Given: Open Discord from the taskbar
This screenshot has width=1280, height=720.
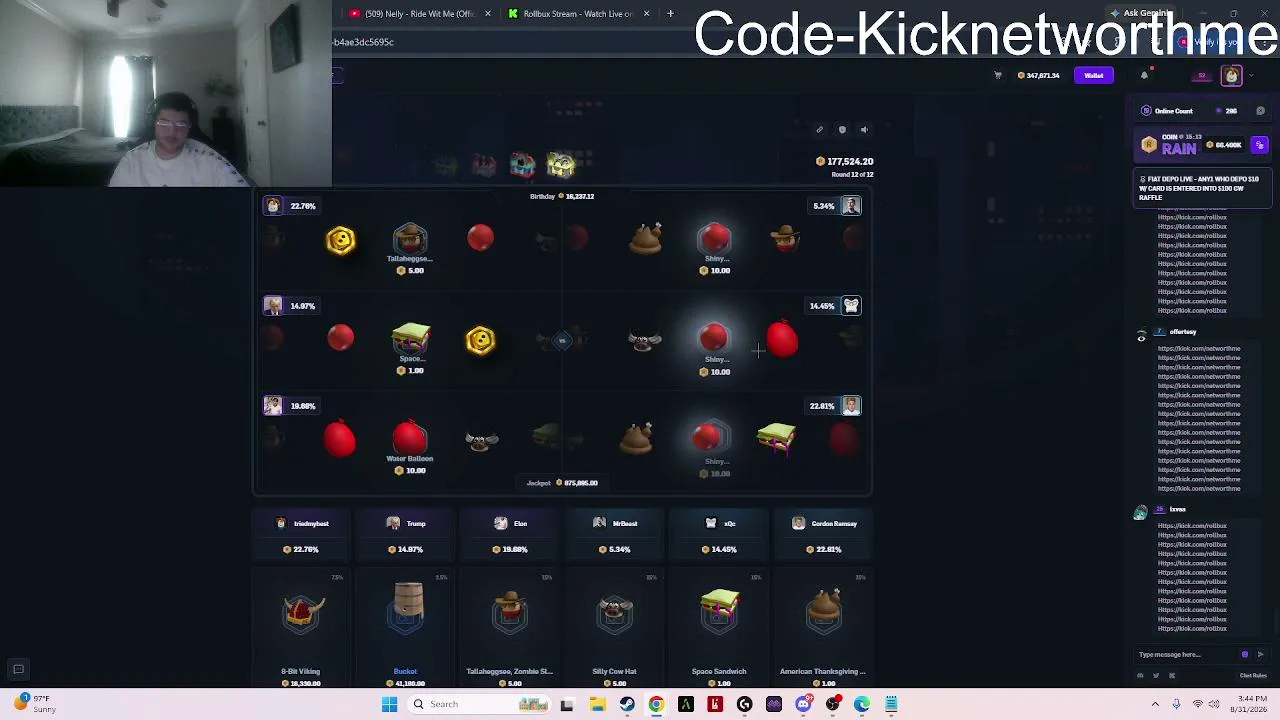Looking at the screenshot, I should point(803,705).
